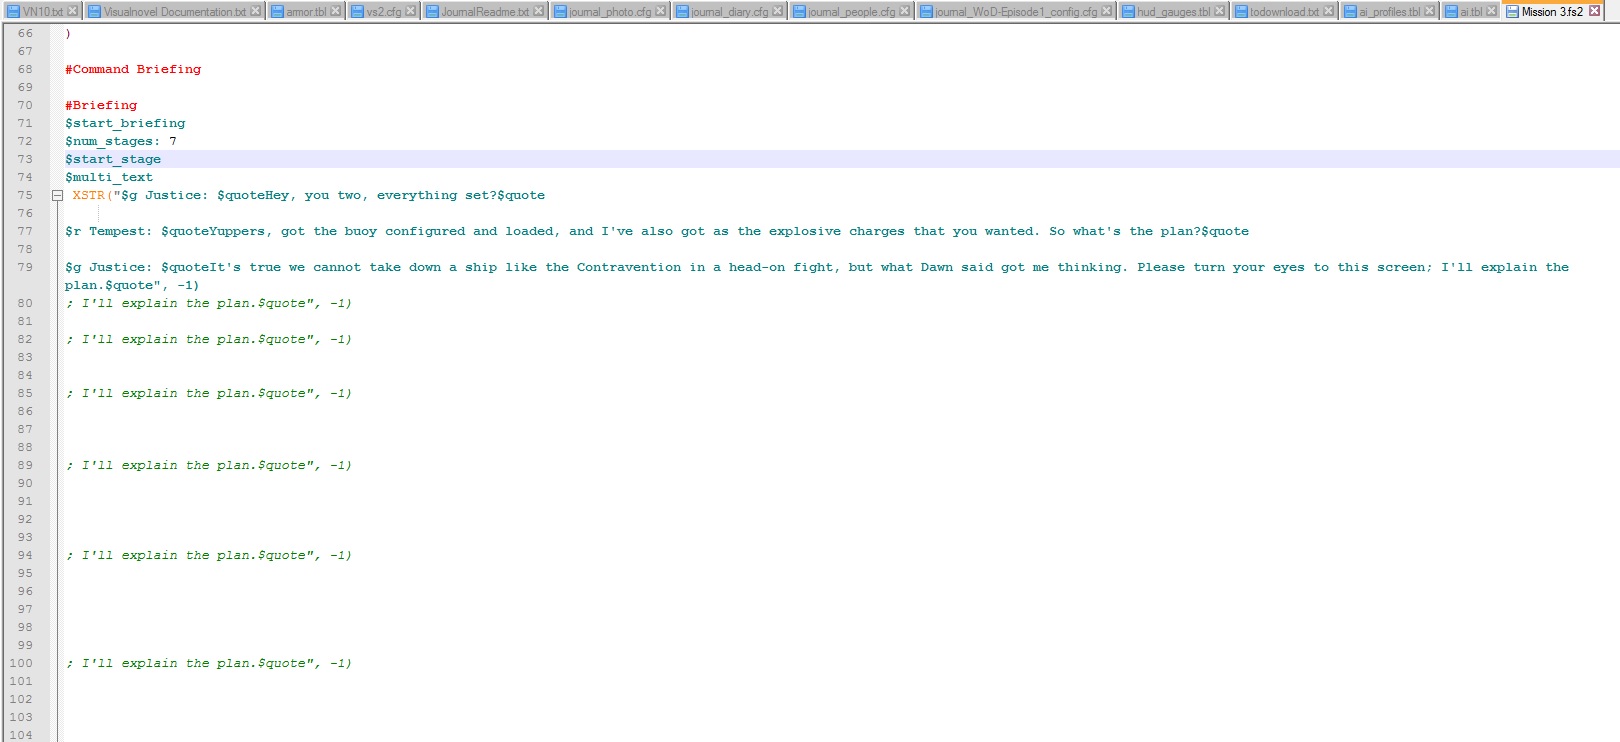1620x742 pixels.
Task: Click the '$g Justice: $quoteIt's true' line
Action: 817,267
